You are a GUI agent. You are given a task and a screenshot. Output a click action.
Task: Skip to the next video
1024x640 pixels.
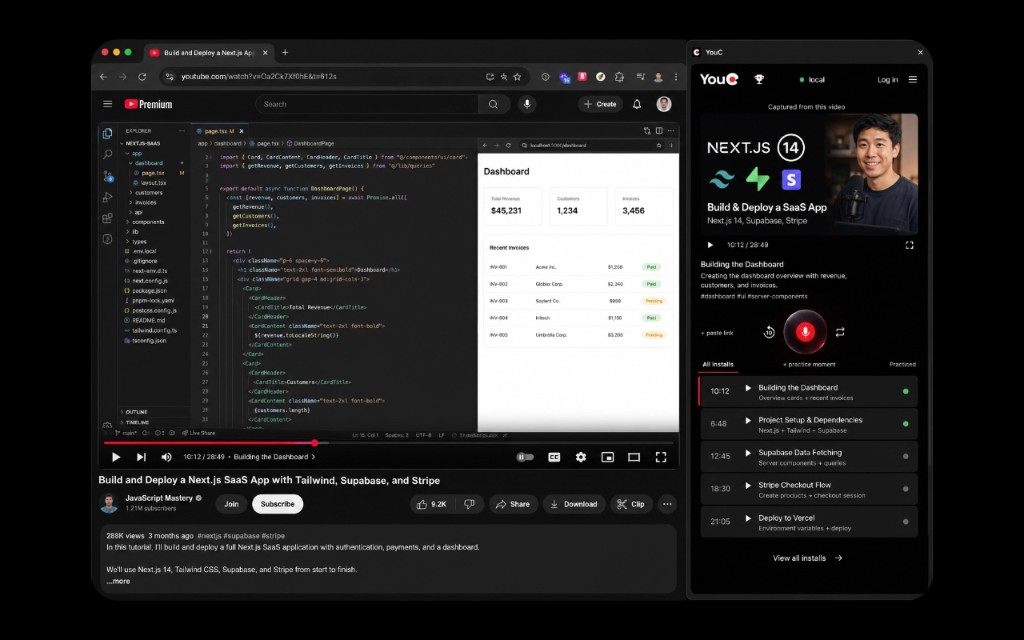(141, 457)
